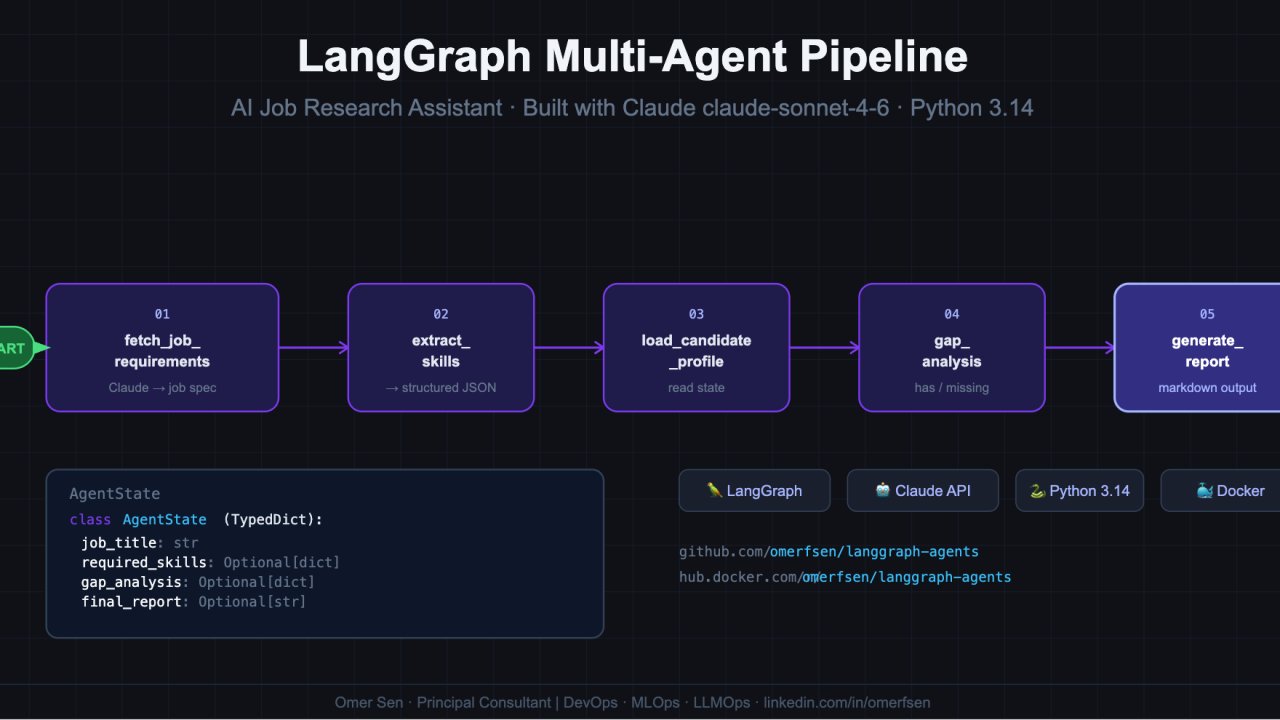The height and width of the screenshot is (720, 1280).
Task: Click the robot icon on the Claude API badge
Action: tap(883, 491)
